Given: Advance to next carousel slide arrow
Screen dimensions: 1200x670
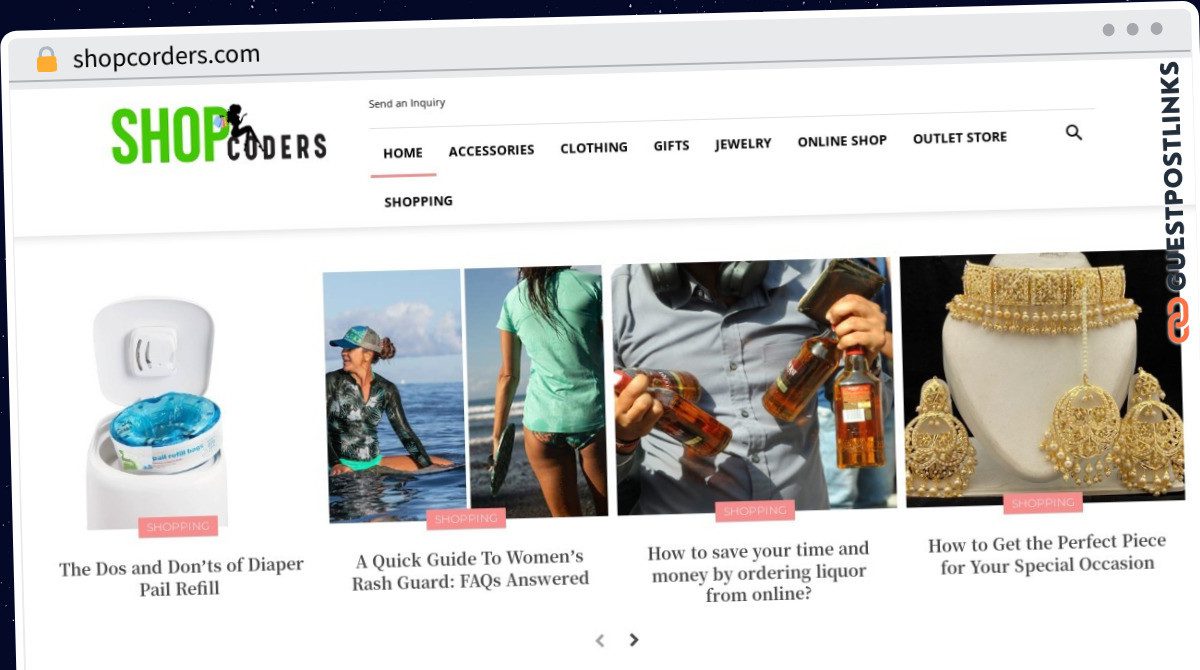Looking at the screenshot, I should [633, 639].
